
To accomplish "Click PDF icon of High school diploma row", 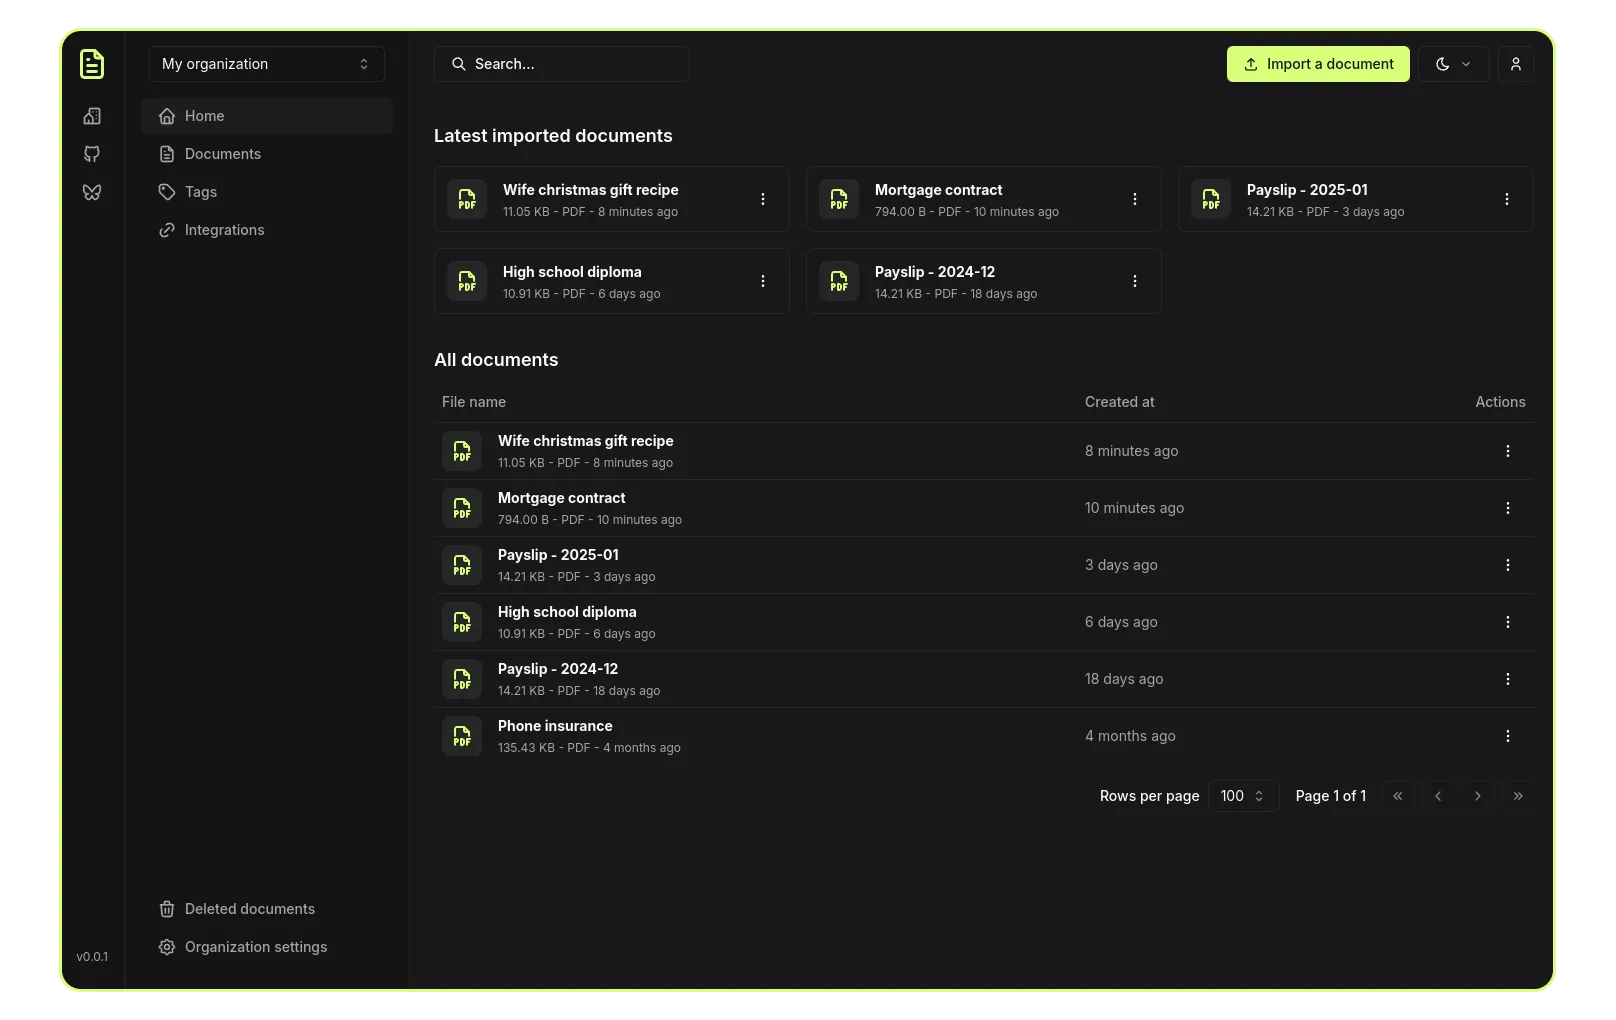I will (x=462, y=622).
